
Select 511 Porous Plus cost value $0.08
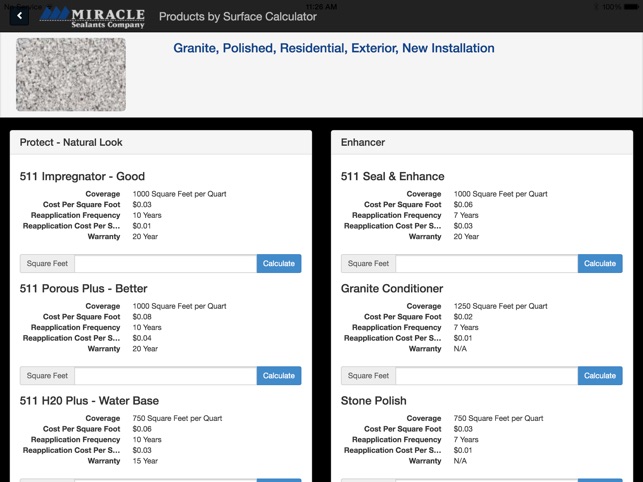(142, 317)
